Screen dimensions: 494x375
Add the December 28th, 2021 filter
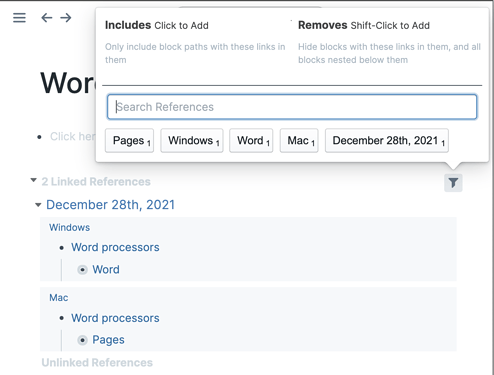tap(387, 141)
